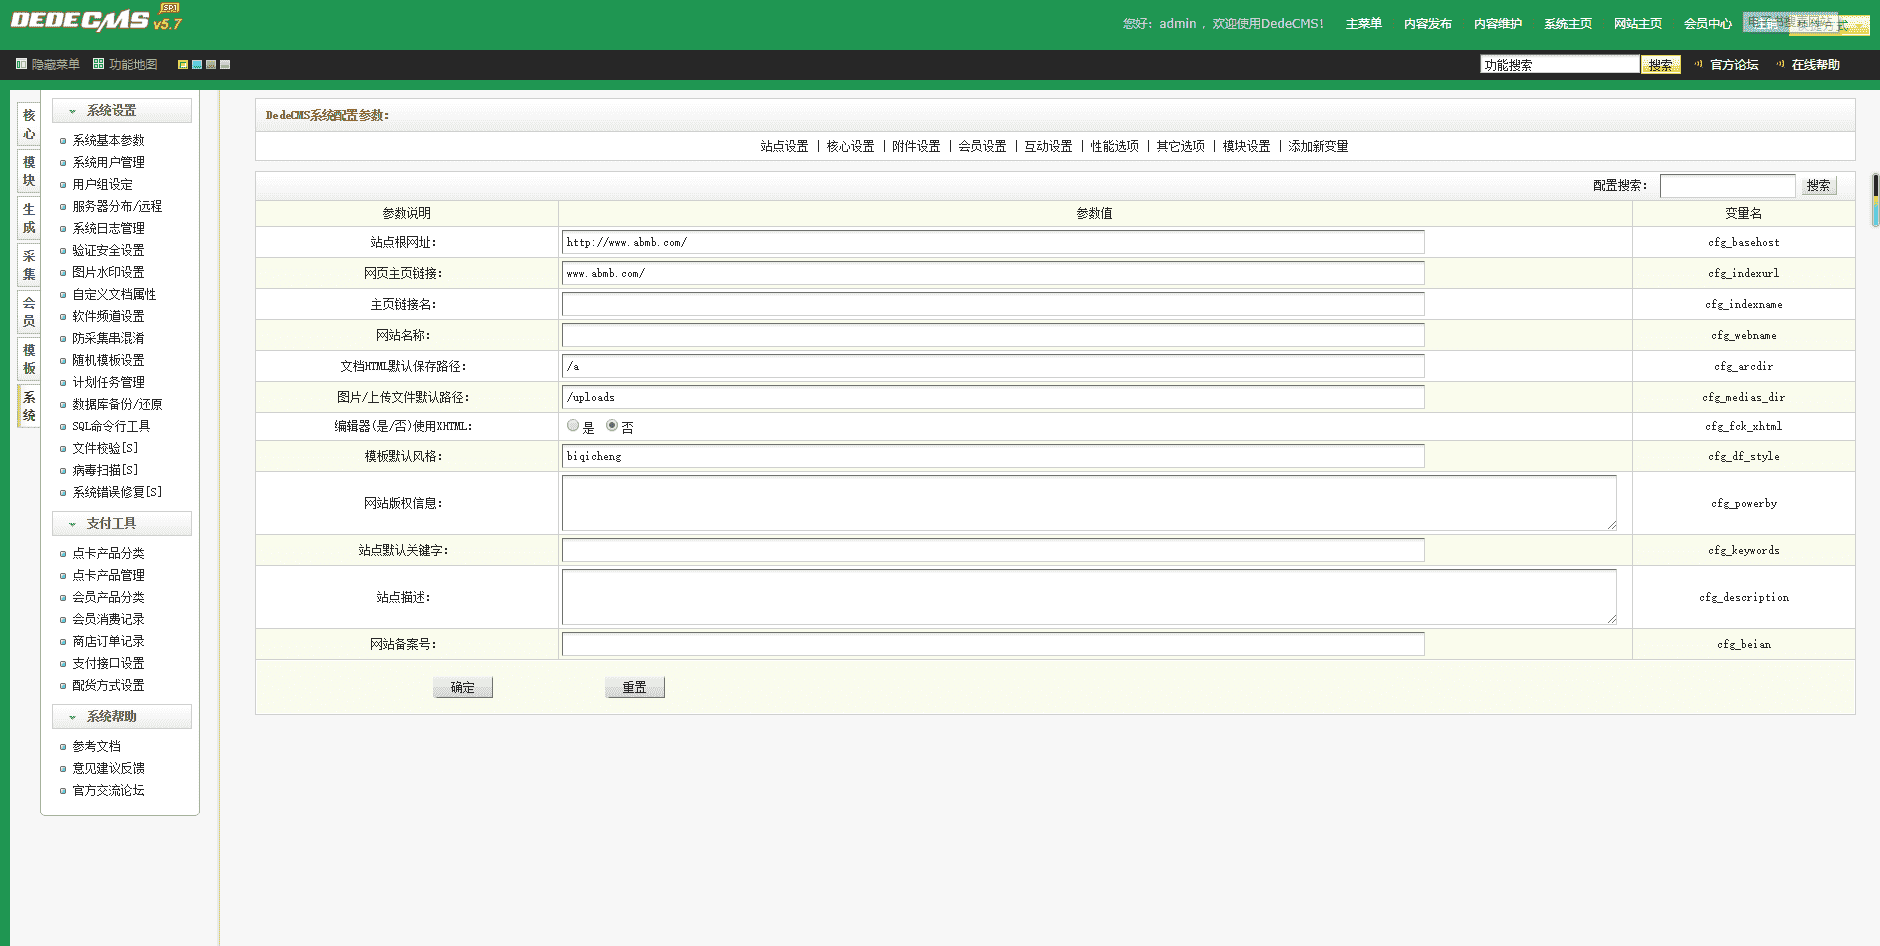Click the cfg_basehost variable name
This screenshot has height=946, width=1880.
coord(1744,243)
